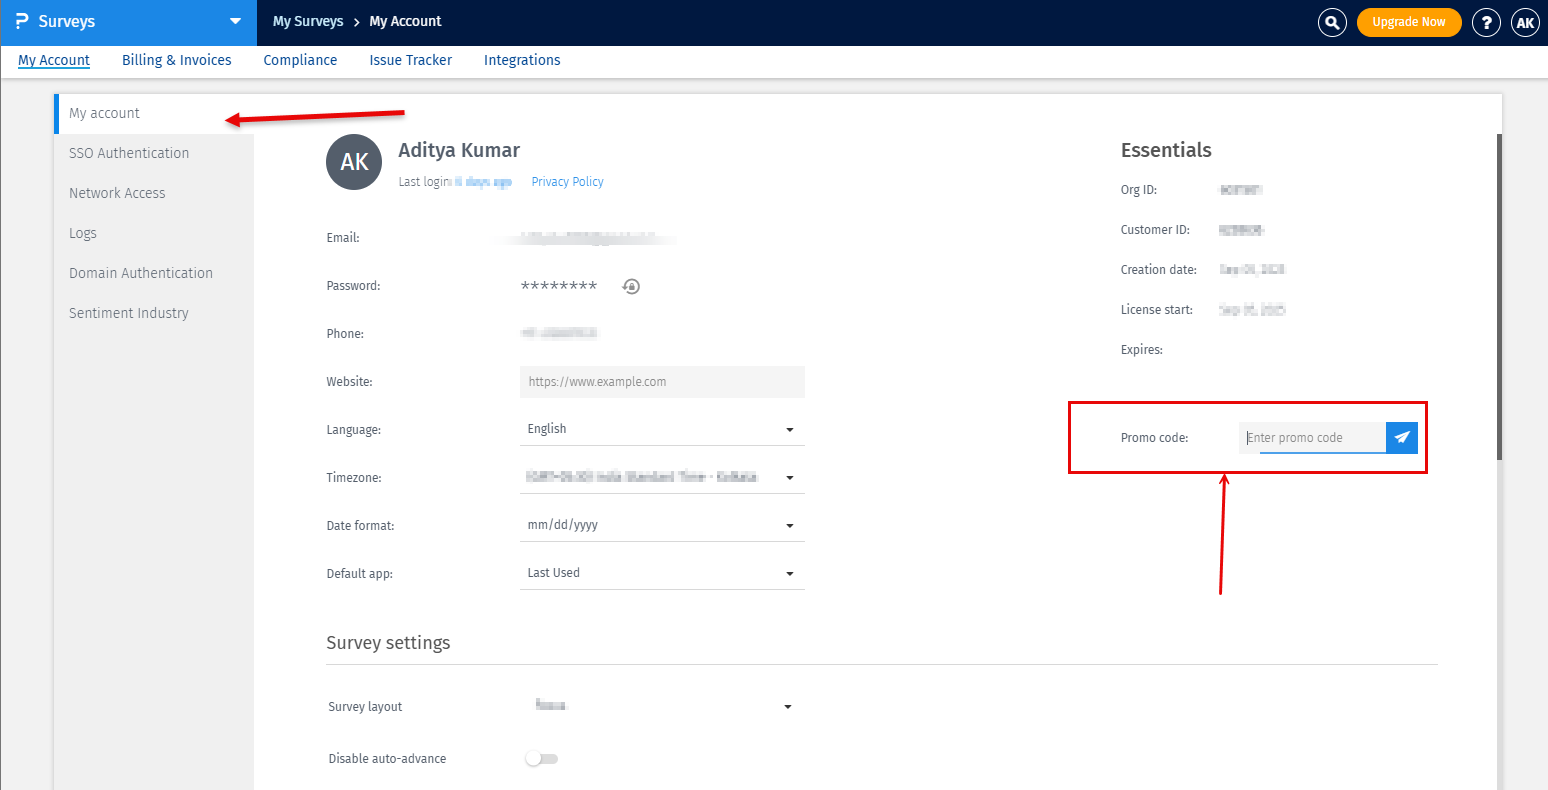Click My Surveys in the breadcrumb

307,21
